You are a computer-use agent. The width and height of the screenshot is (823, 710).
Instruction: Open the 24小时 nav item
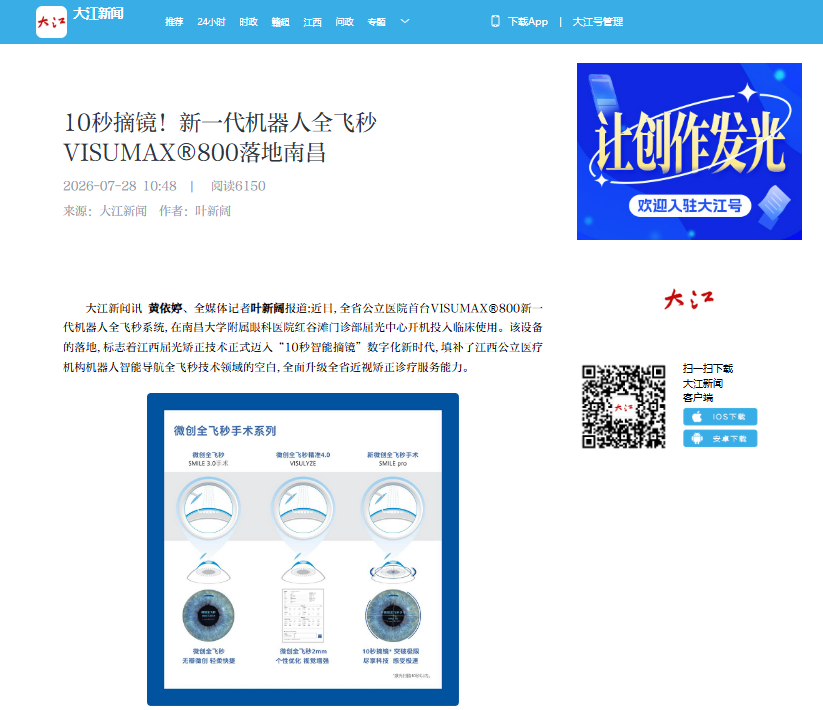click(211, 22)
